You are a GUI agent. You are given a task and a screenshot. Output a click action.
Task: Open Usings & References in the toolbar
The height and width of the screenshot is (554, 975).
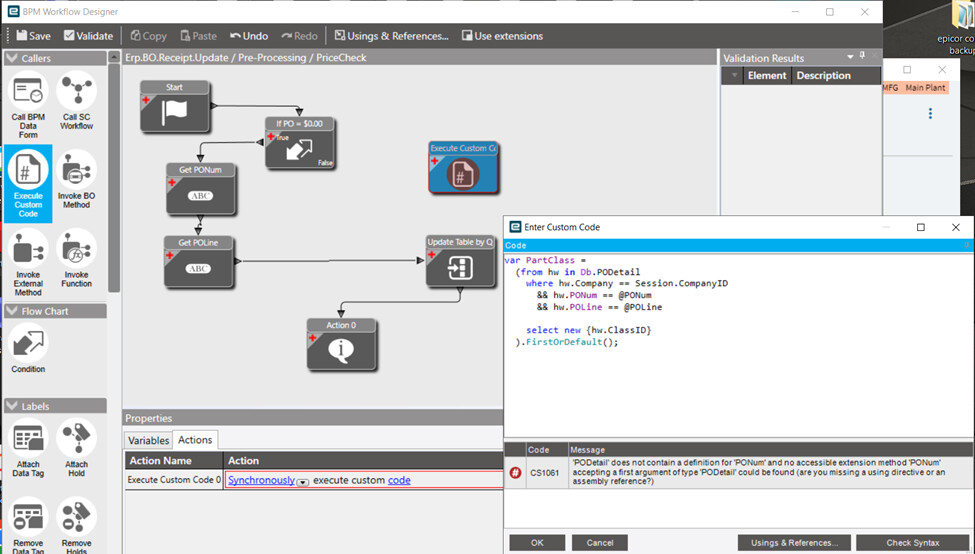392,36
